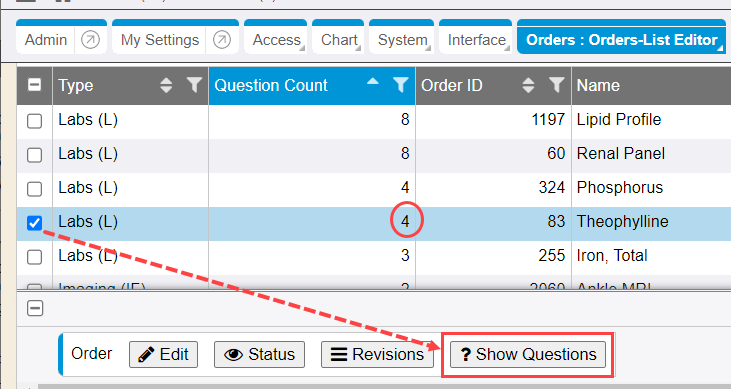This screenshot has width=731, height=389.
Task: Uncheck the Theophylline row checkbox
Action: (x=34, y=223)
